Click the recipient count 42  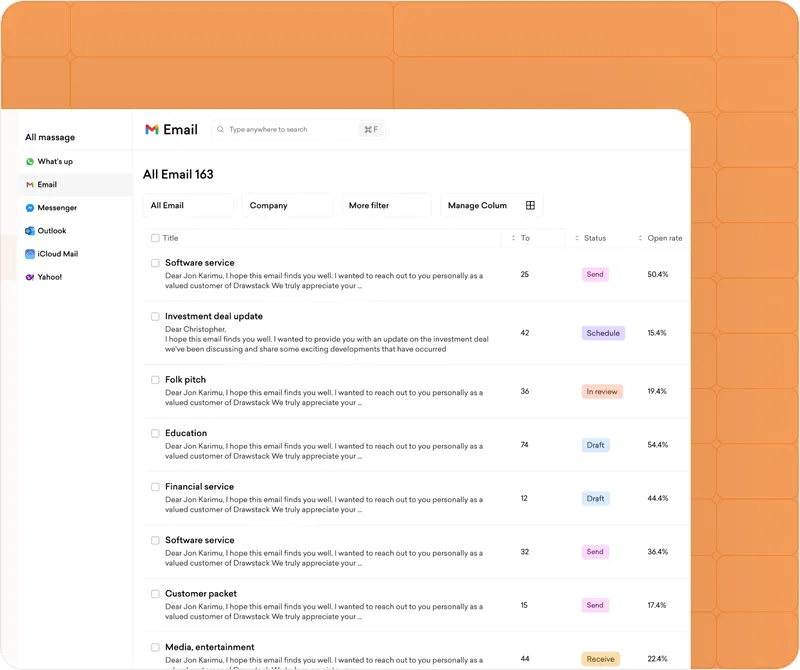(x=524, y=333)
